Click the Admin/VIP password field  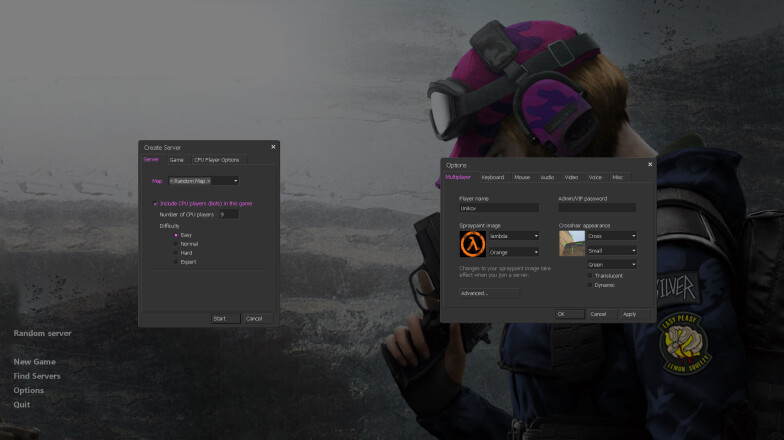click(x=597, y=208)
